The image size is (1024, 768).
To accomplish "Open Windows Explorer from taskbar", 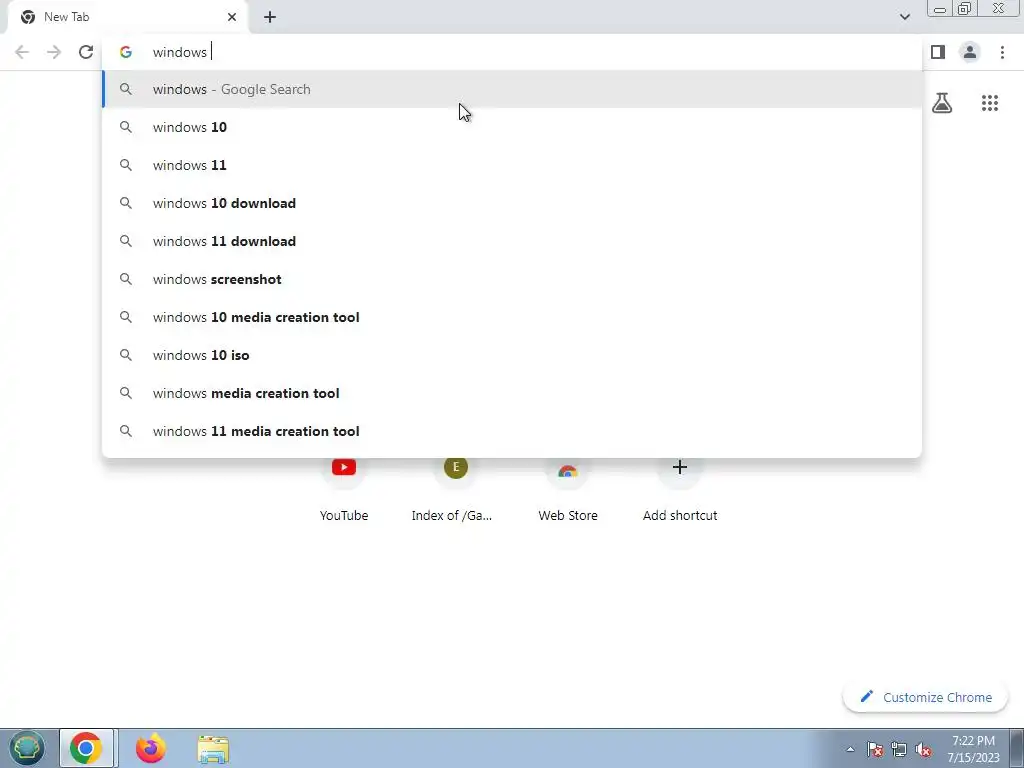I will click(213, 749).
